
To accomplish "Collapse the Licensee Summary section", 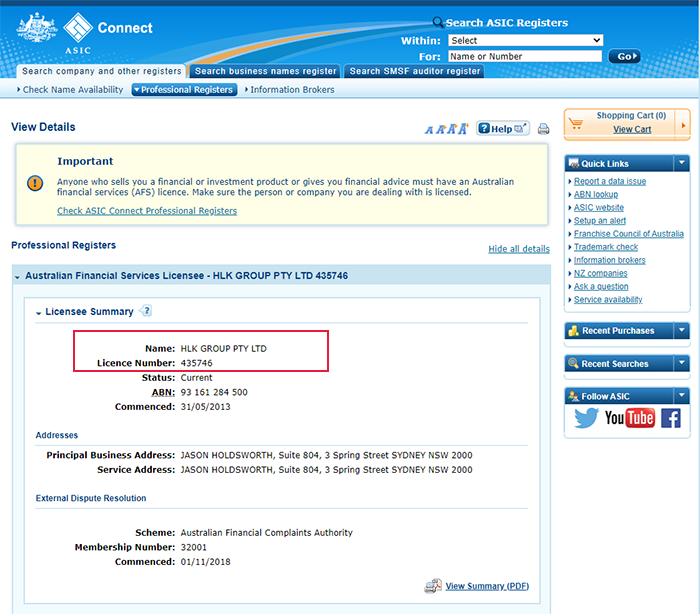I will click(39, 313).
